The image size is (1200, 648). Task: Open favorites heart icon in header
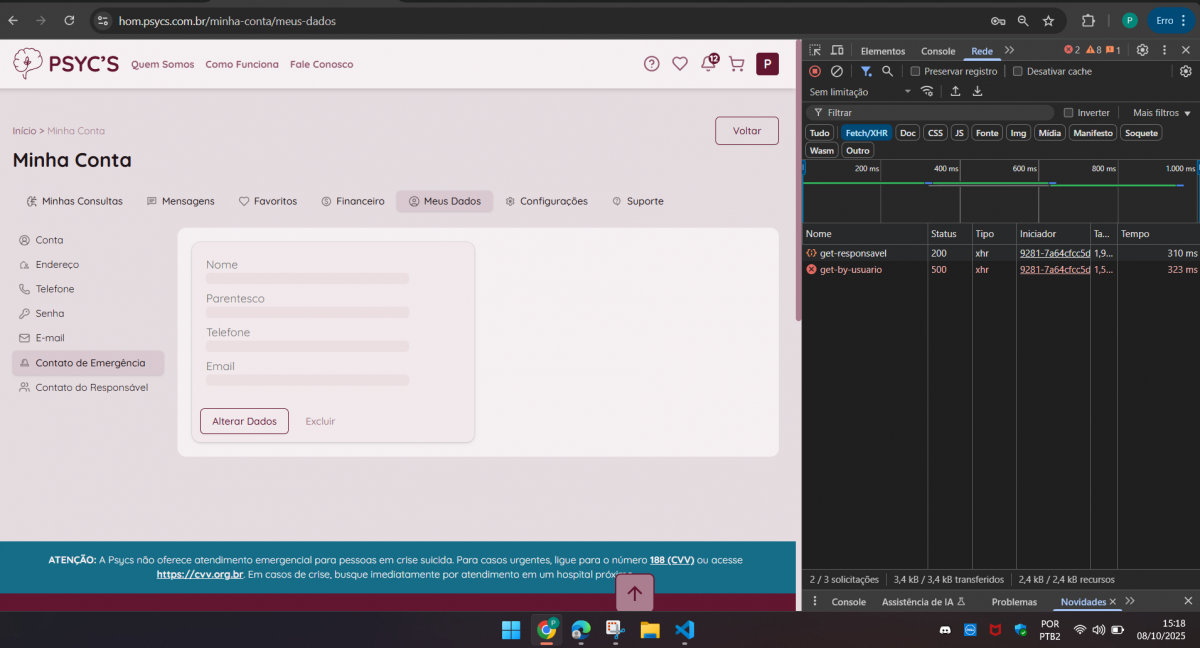pos(680,64)
